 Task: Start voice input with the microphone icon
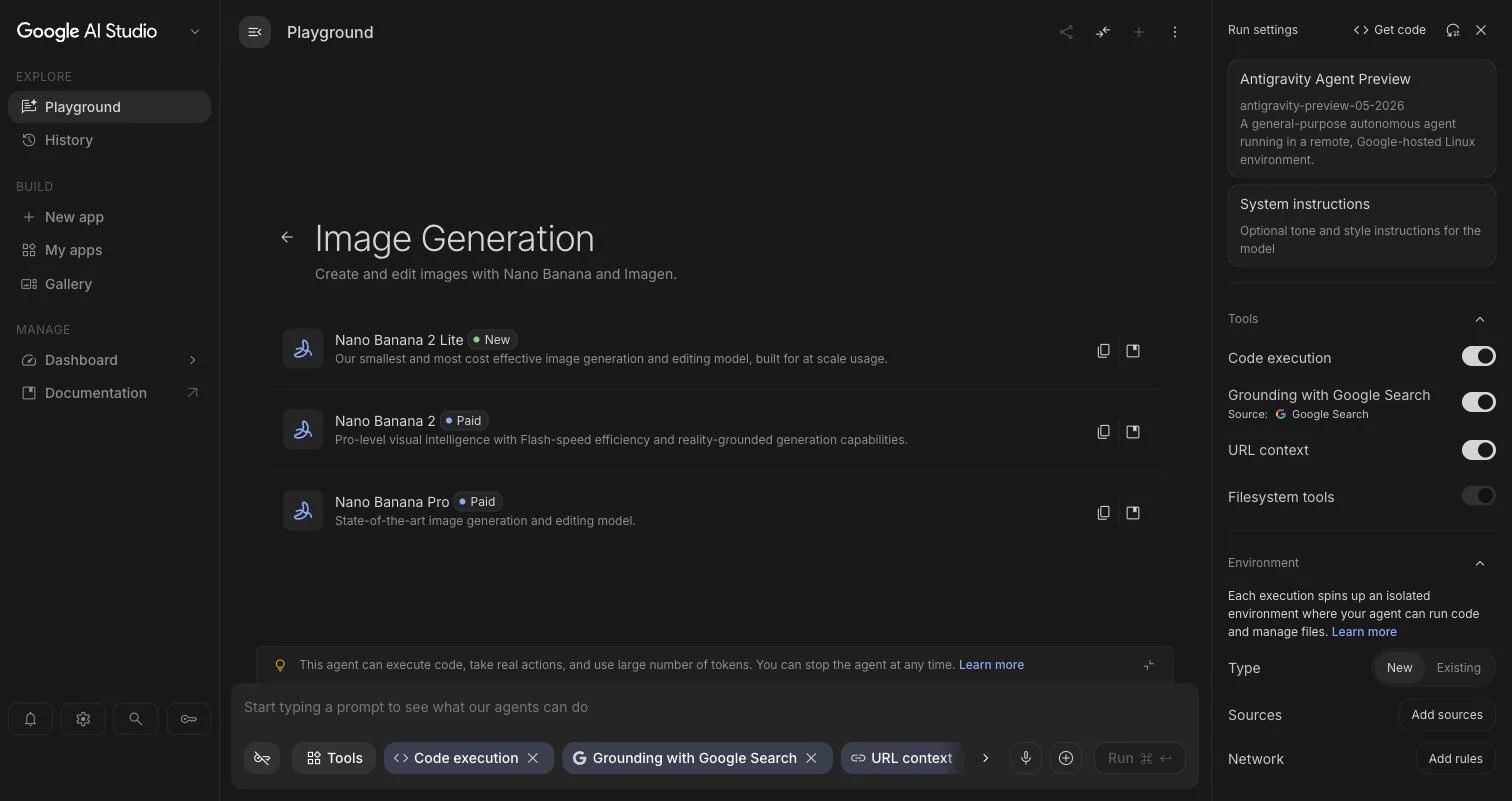click(1026, 758)
